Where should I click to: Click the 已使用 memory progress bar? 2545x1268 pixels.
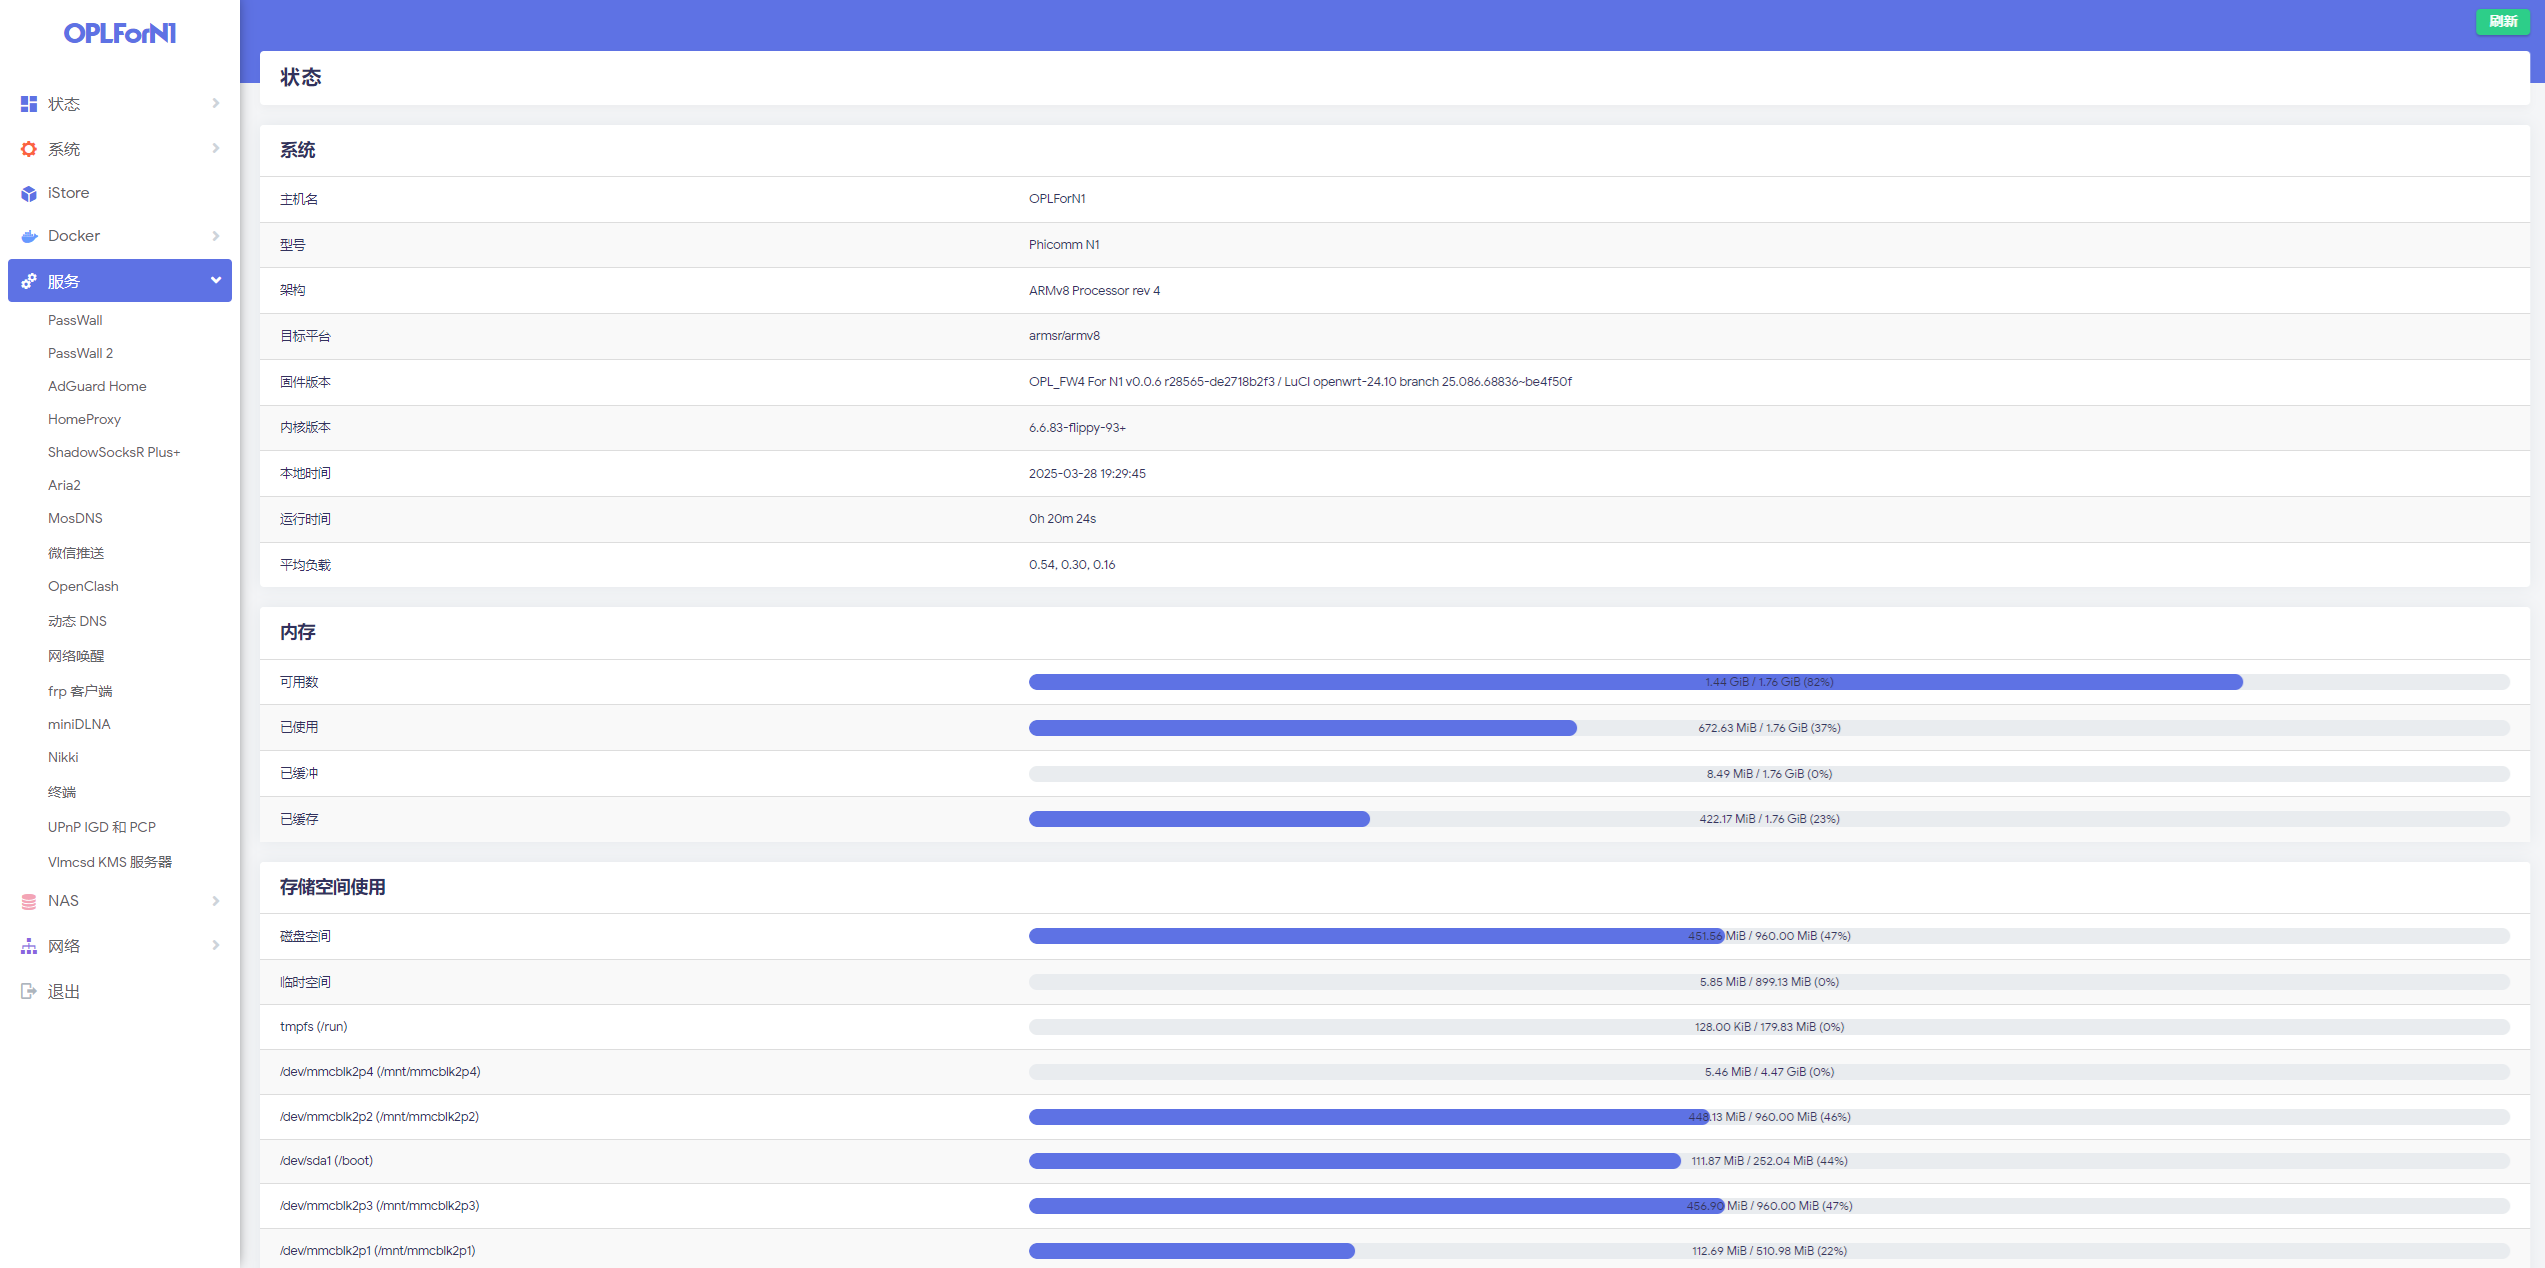tap(1769, 728)
